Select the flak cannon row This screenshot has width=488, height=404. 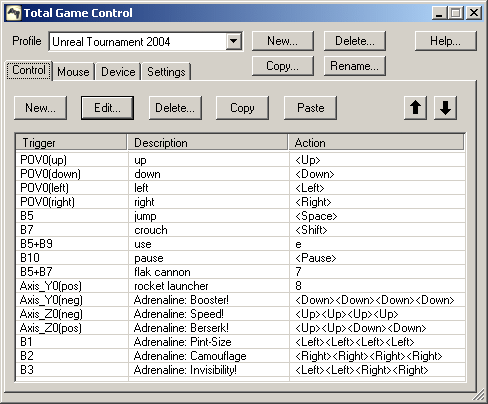click(x=240, y=272)
